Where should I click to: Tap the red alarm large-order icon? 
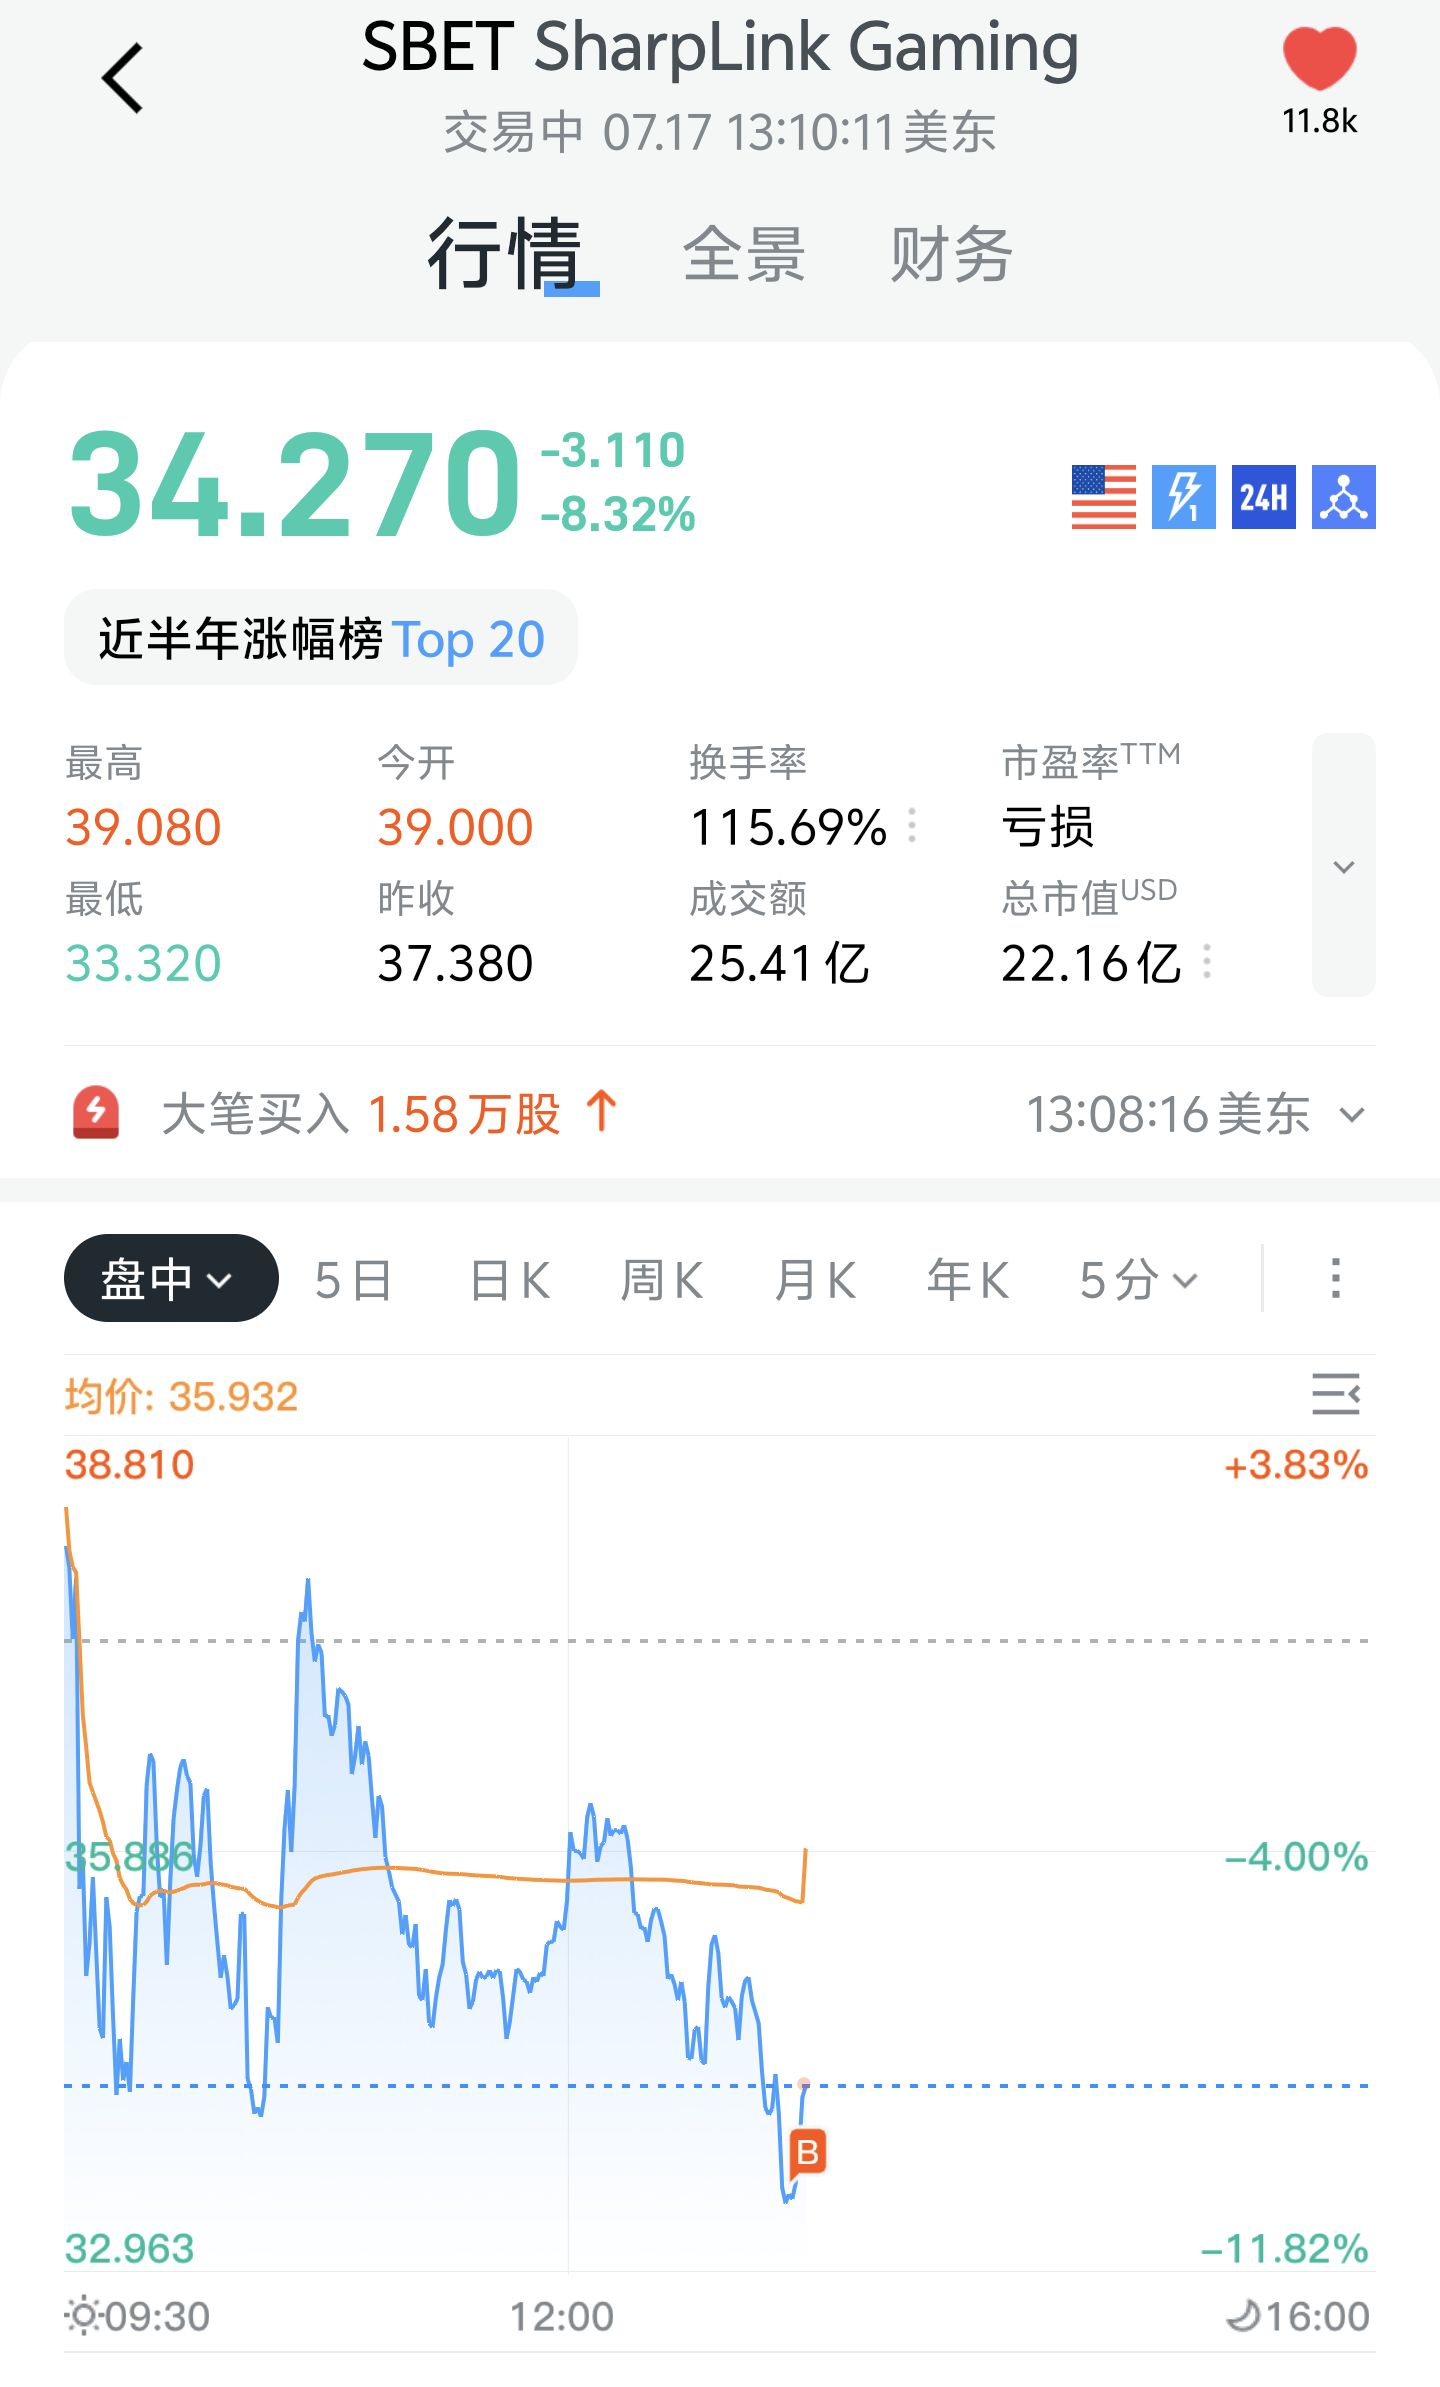pyautogui.click(x=96, y=1112)
